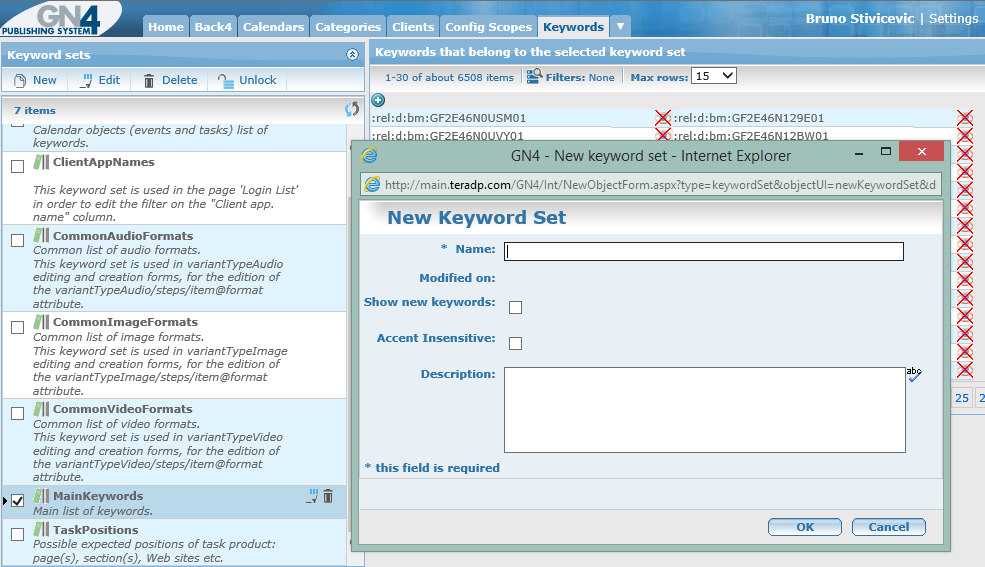Remove keyword :rel:d:bm:GF2E46N0UVY01 with its red X

point(663,134)
